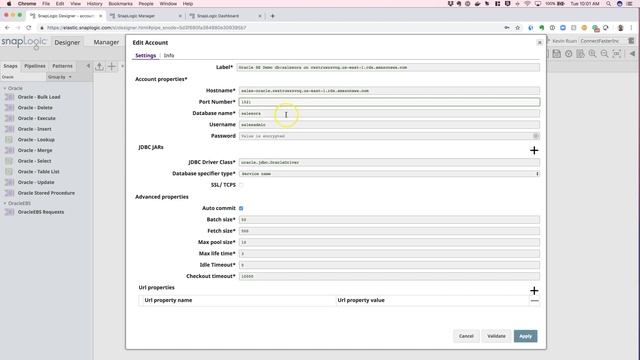Click the Port Number field

tap(389, 102)
